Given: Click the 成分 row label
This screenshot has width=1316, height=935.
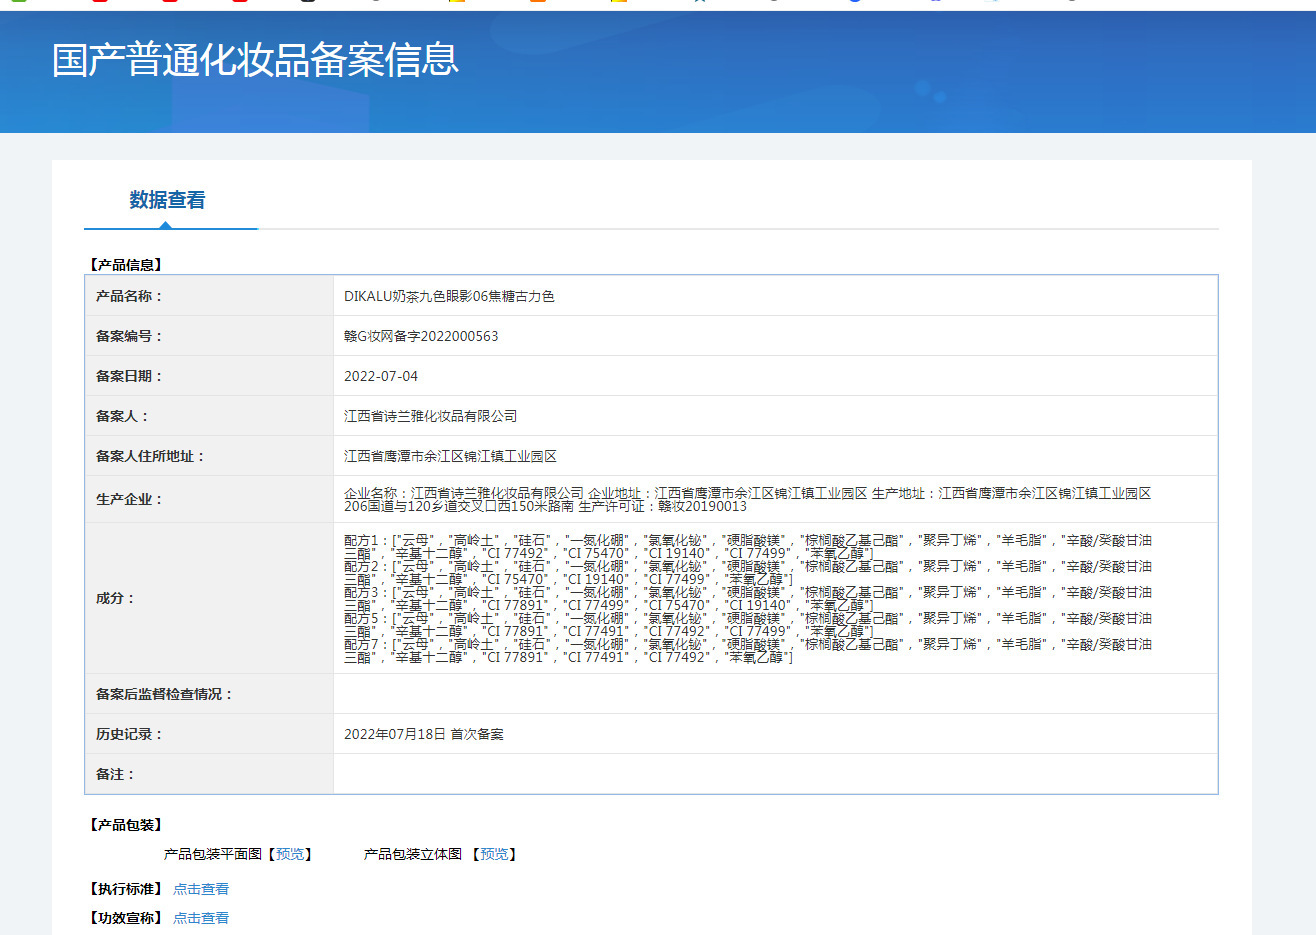Looking at the screenshot, I should tap(115, 598).
